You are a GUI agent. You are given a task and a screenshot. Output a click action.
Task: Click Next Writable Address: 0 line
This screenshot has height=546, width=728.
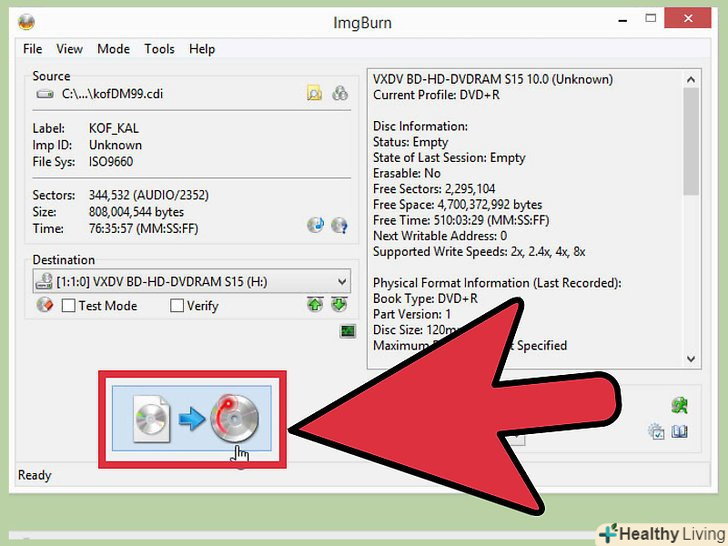pyautogui.click(x=440, y=236)
